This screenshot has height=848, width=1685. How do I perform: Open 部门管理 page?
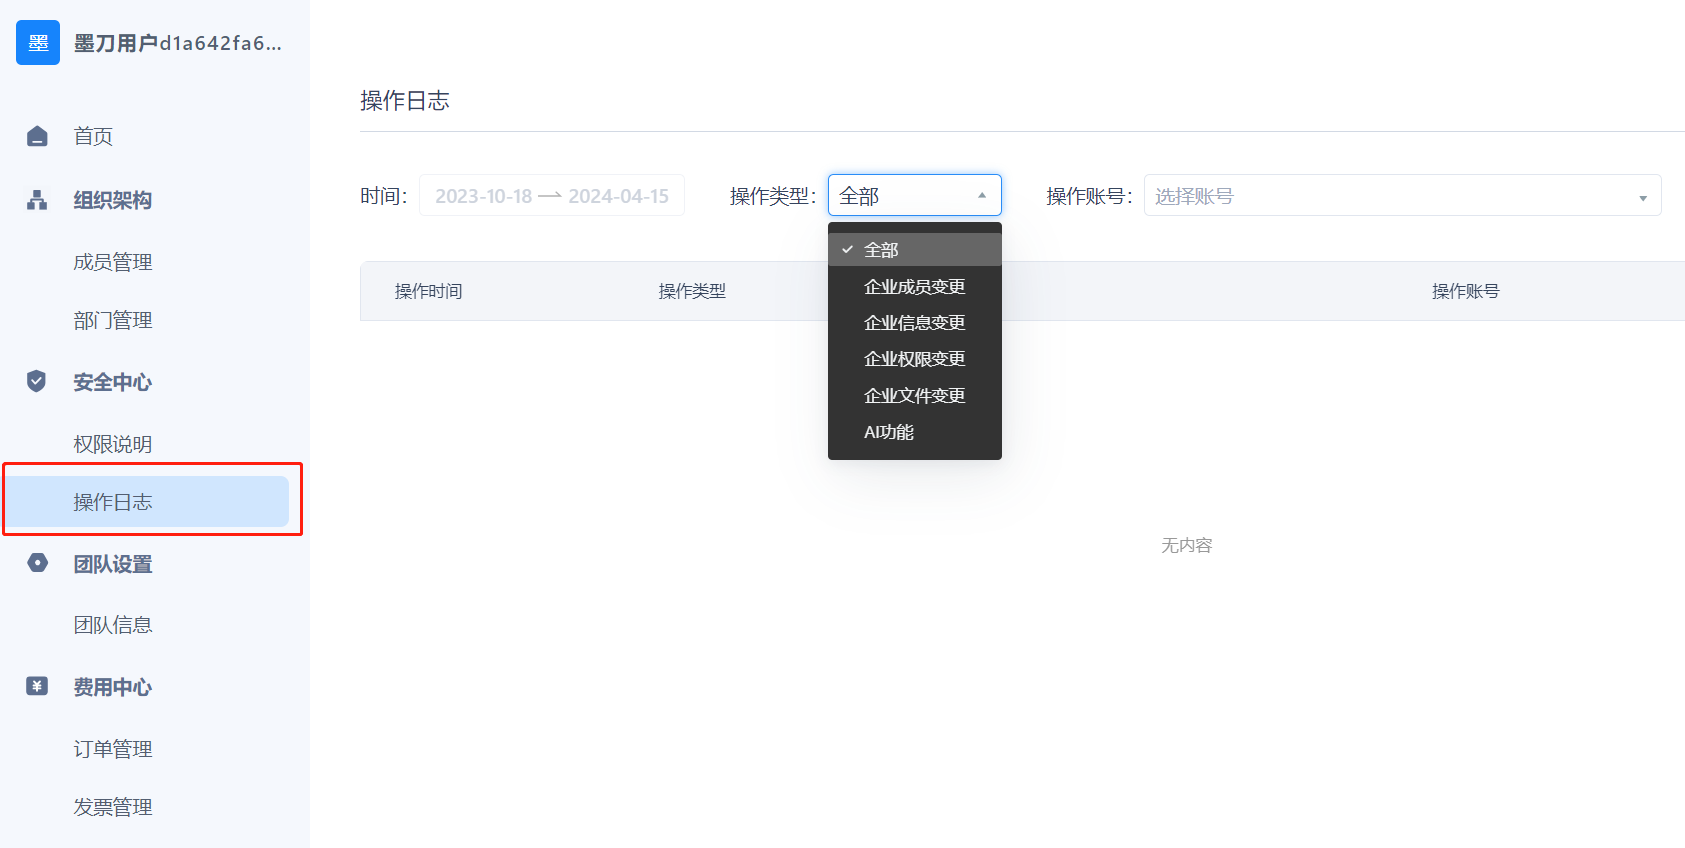click(x=113, y=320)
